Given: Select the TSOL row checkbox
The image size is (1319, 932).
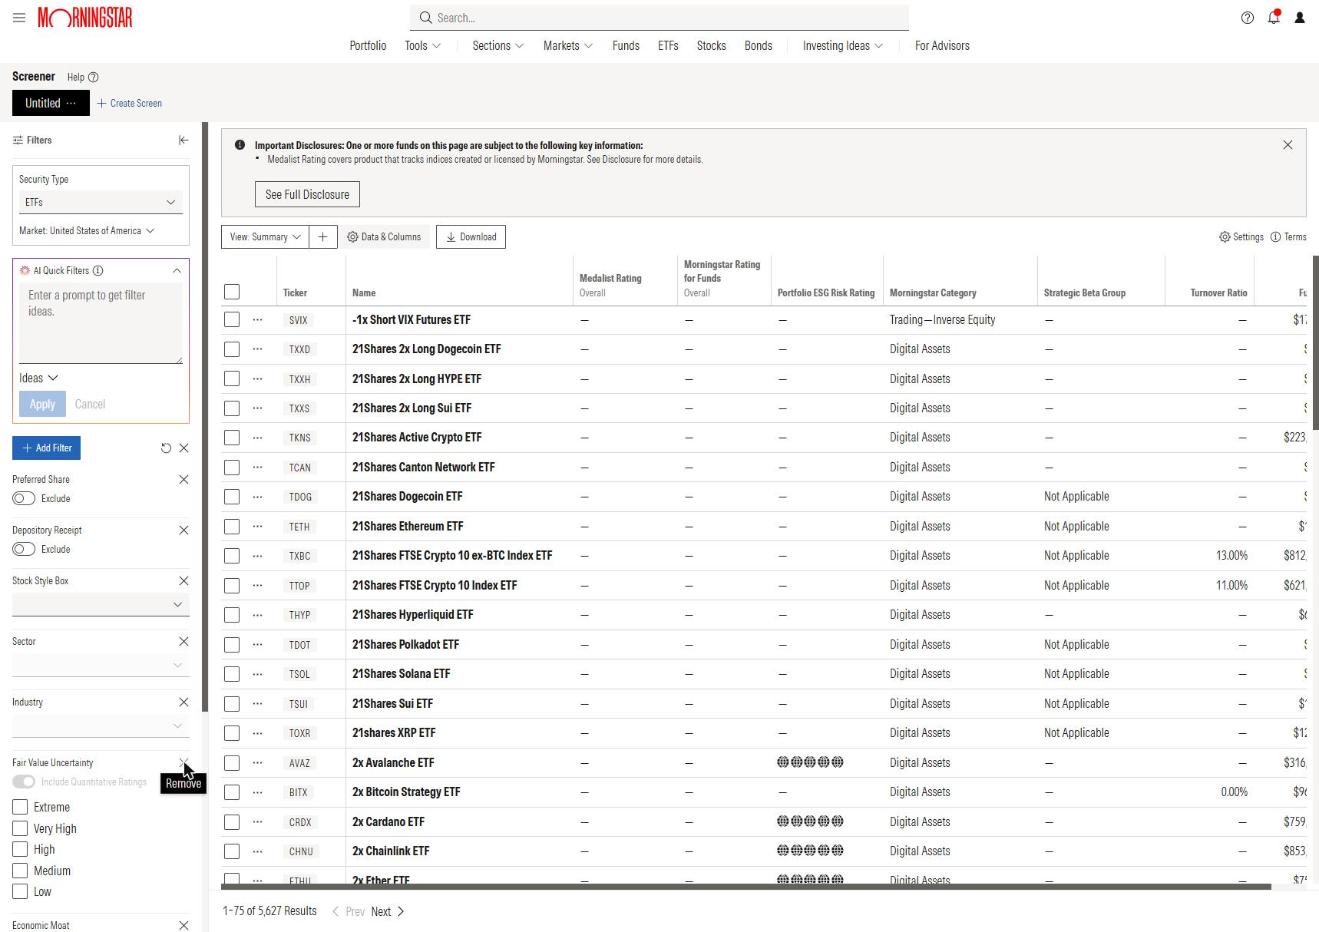Looking at the screenshot, I should click(x=232, y=674).
